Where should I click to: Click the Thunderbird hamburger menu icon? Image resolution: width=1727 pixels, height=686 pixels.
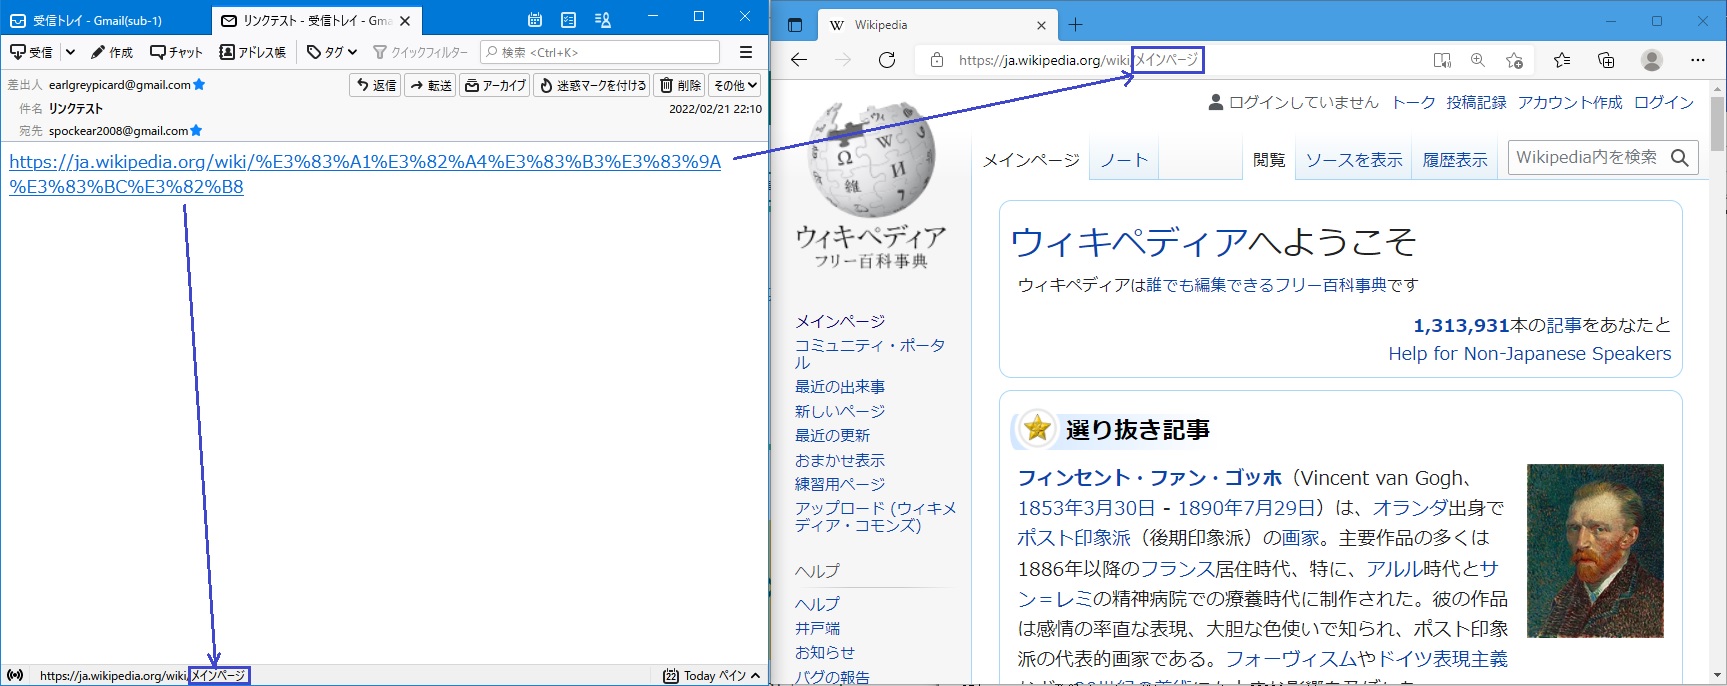pyautogui.click(x=745, y=52)
